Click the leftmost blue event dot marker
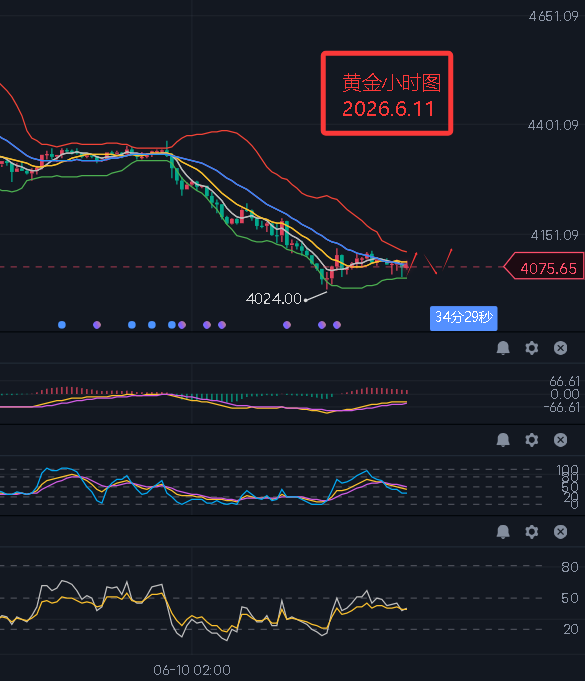 tap(62, 325)
